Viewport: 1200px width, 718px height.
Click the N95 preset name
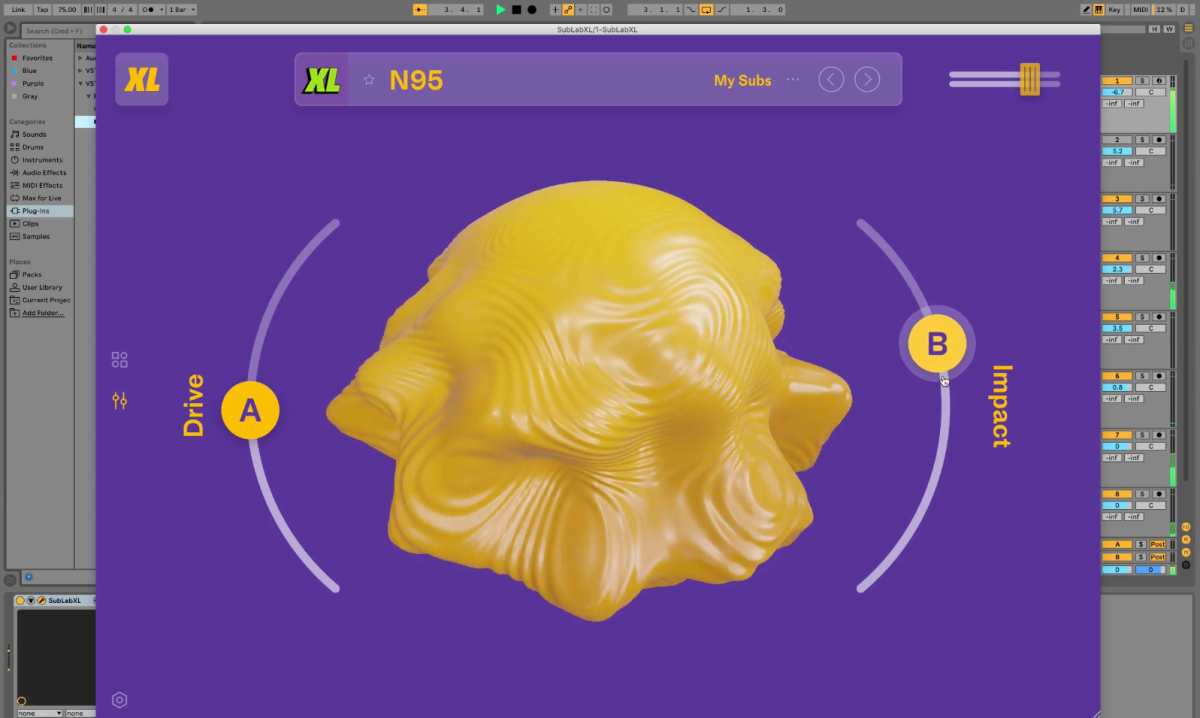point(416,80)
